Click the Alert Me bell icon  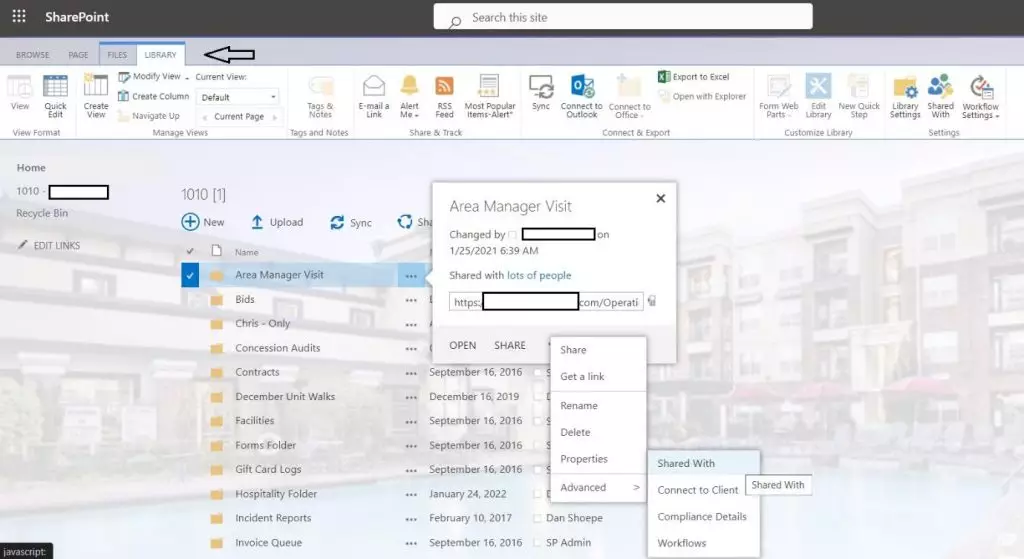409,87
